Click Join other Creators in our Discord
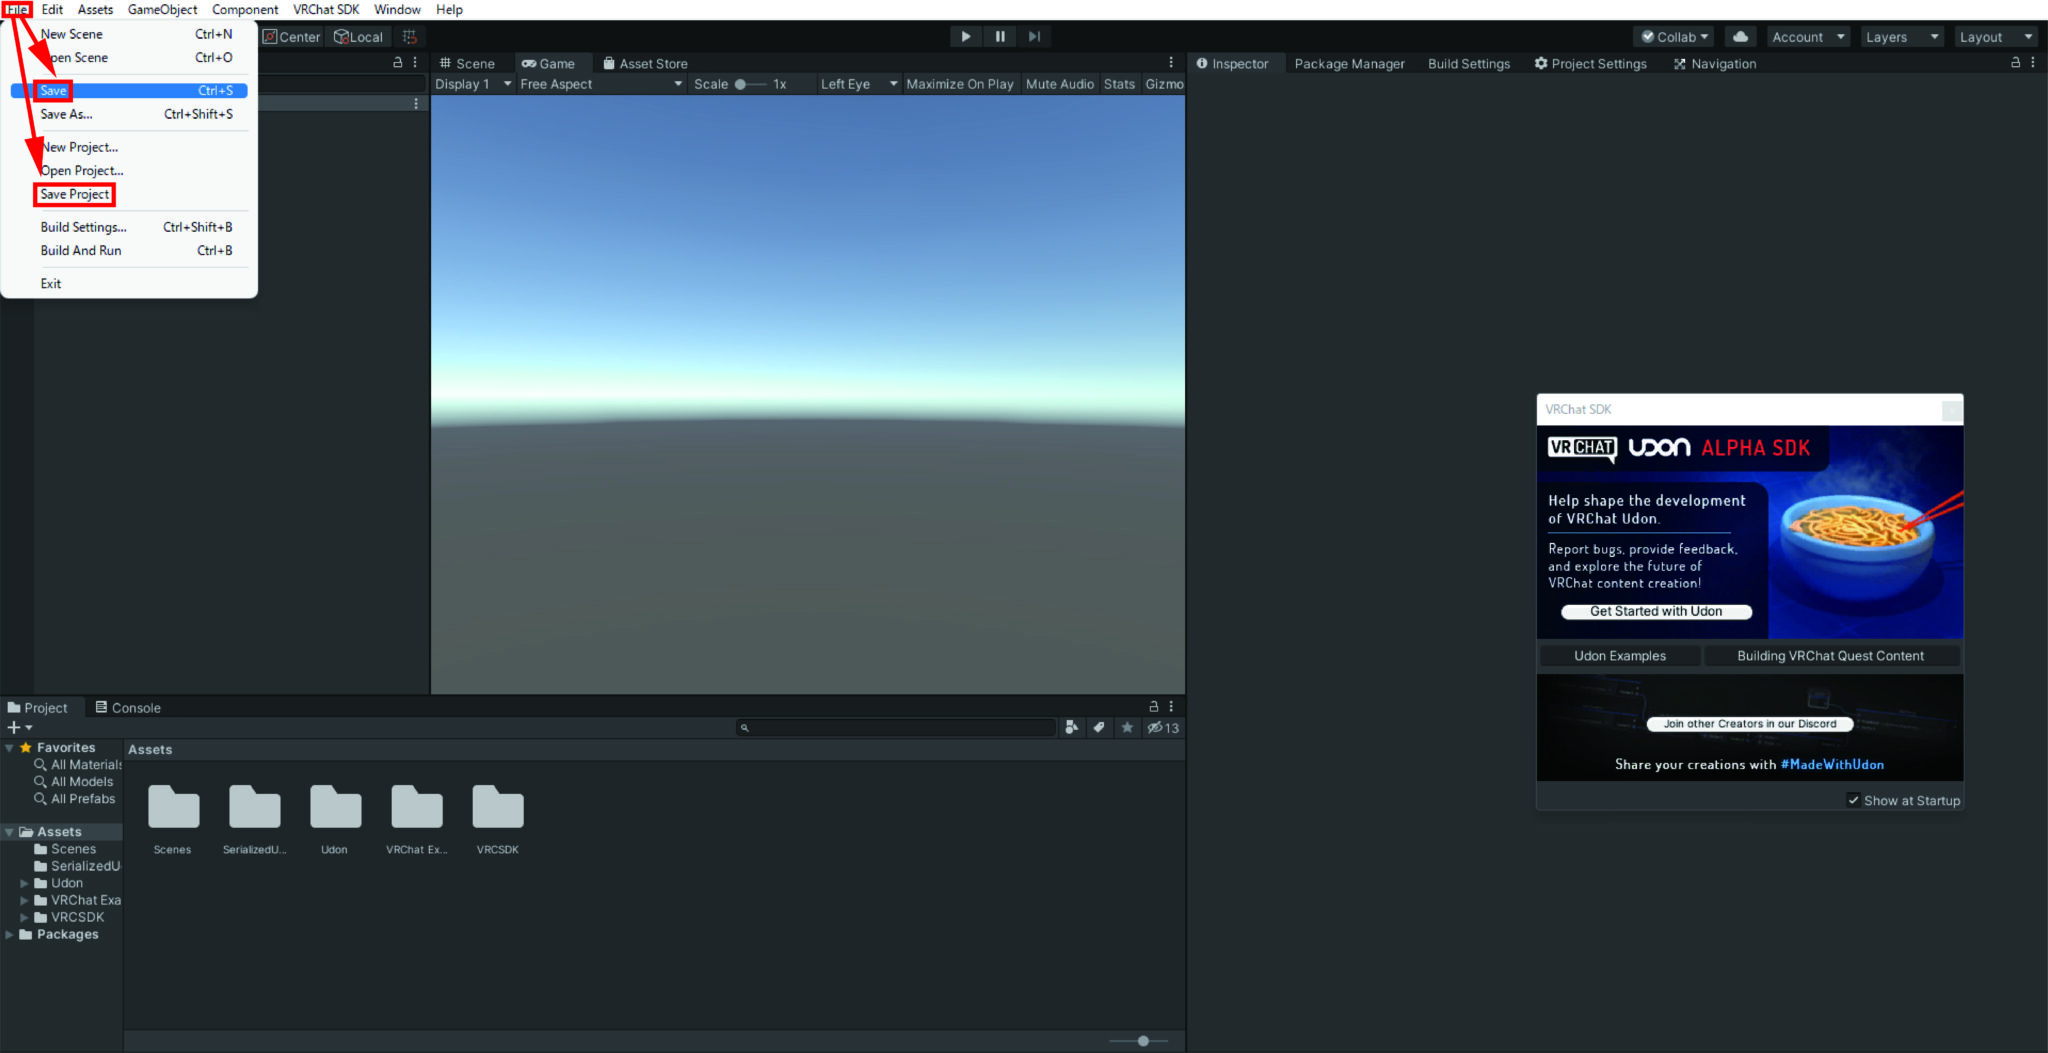Viewport: 2048px width, 1053px height. click(x=1748, y=723)
